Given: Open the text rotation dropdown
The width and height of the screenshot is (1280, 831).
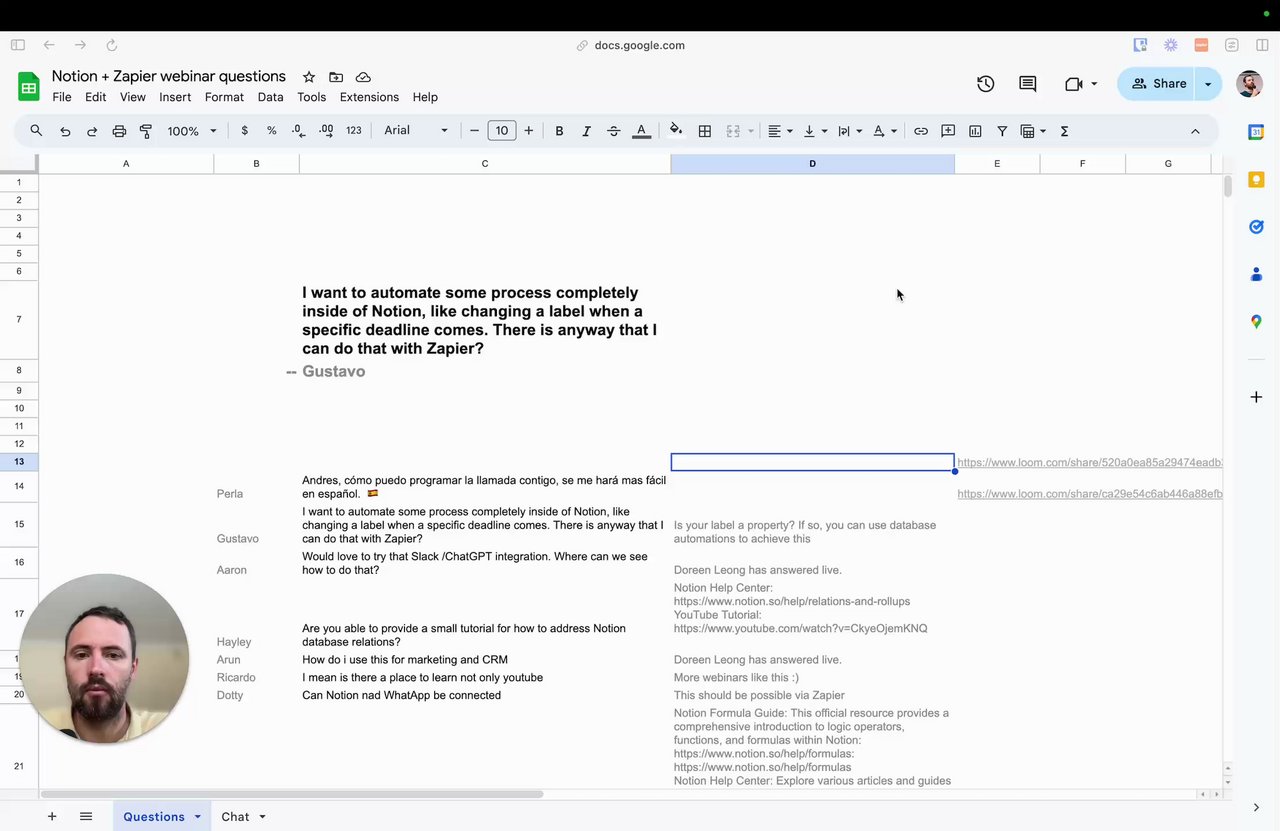Looking at the screenshot, I should tap(885, 131).
